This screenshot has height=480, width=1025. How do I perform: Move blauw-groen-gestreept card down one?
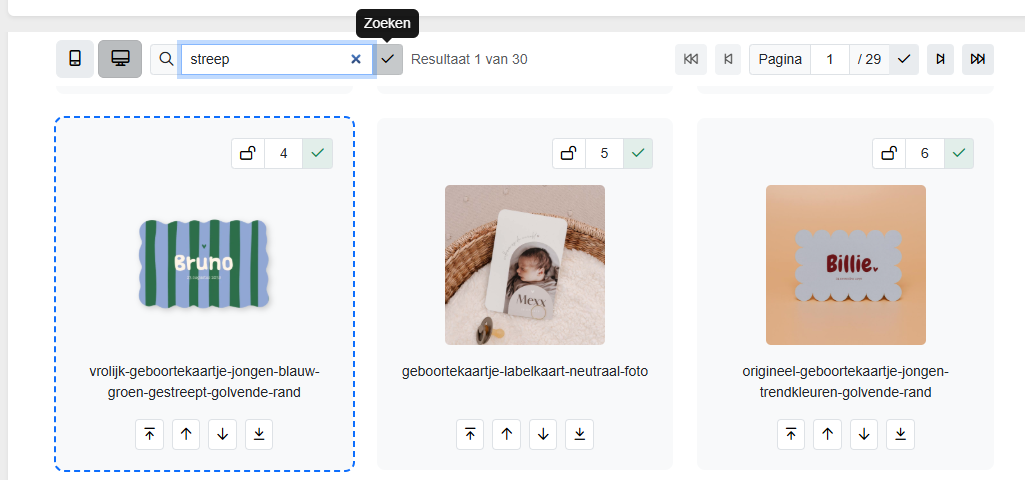pos(222,434)
